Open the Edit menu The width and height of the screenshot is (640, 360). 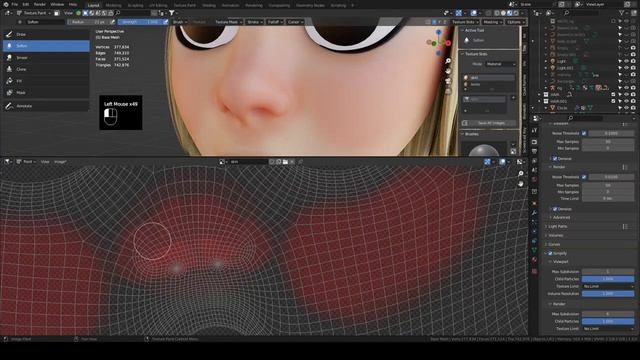[x=26, y=4]
